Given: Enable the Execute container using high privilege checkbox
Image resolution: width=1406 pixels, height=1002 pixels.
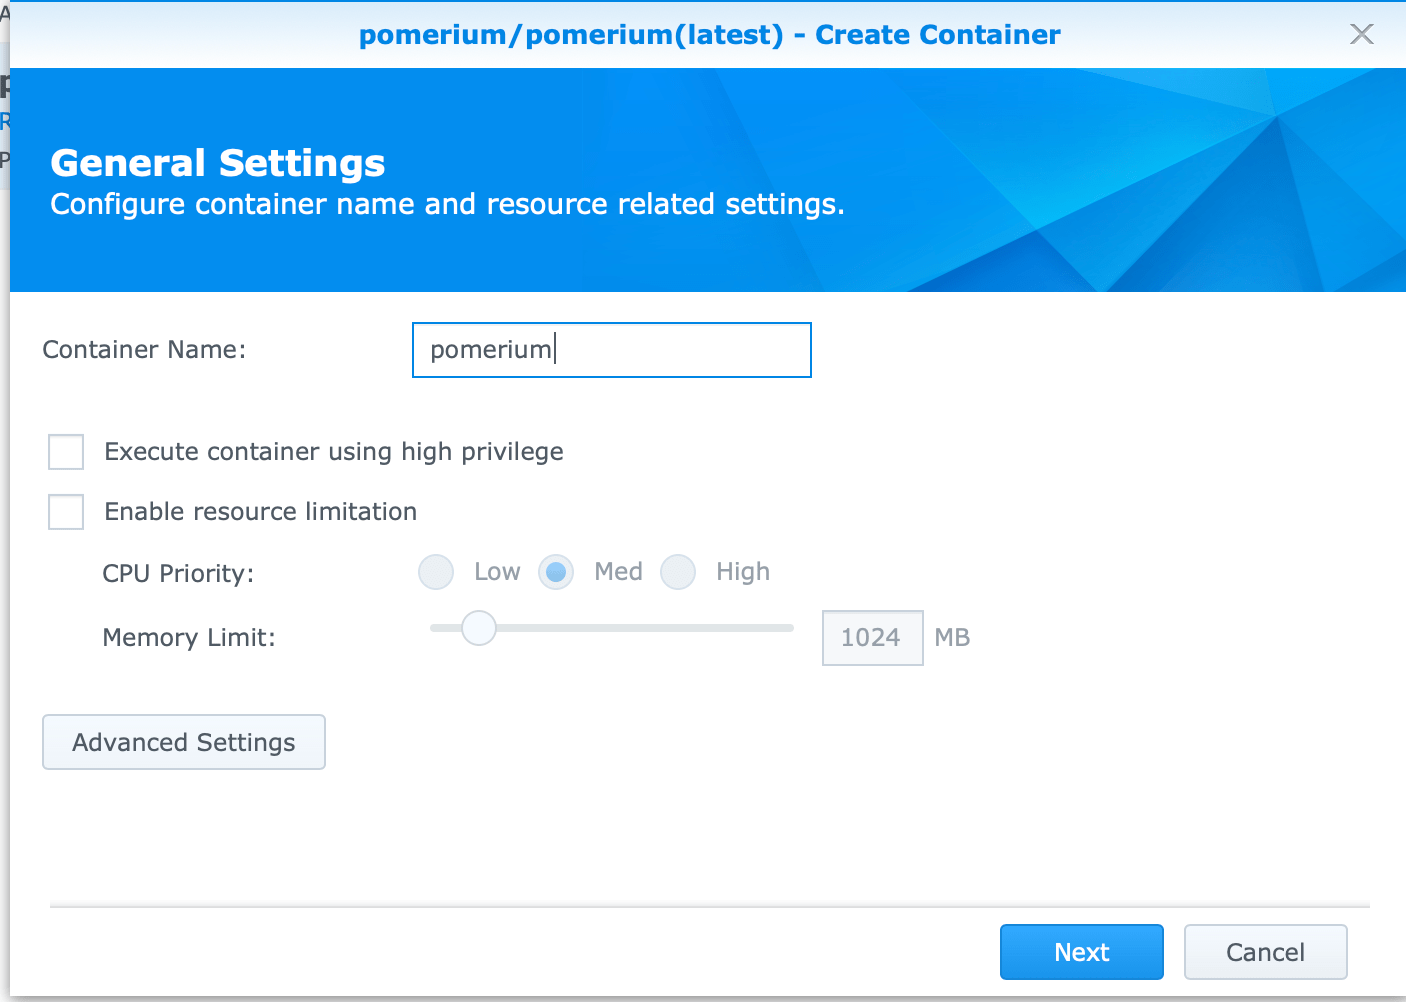Looking at the screenshot, I should point(65,452).
